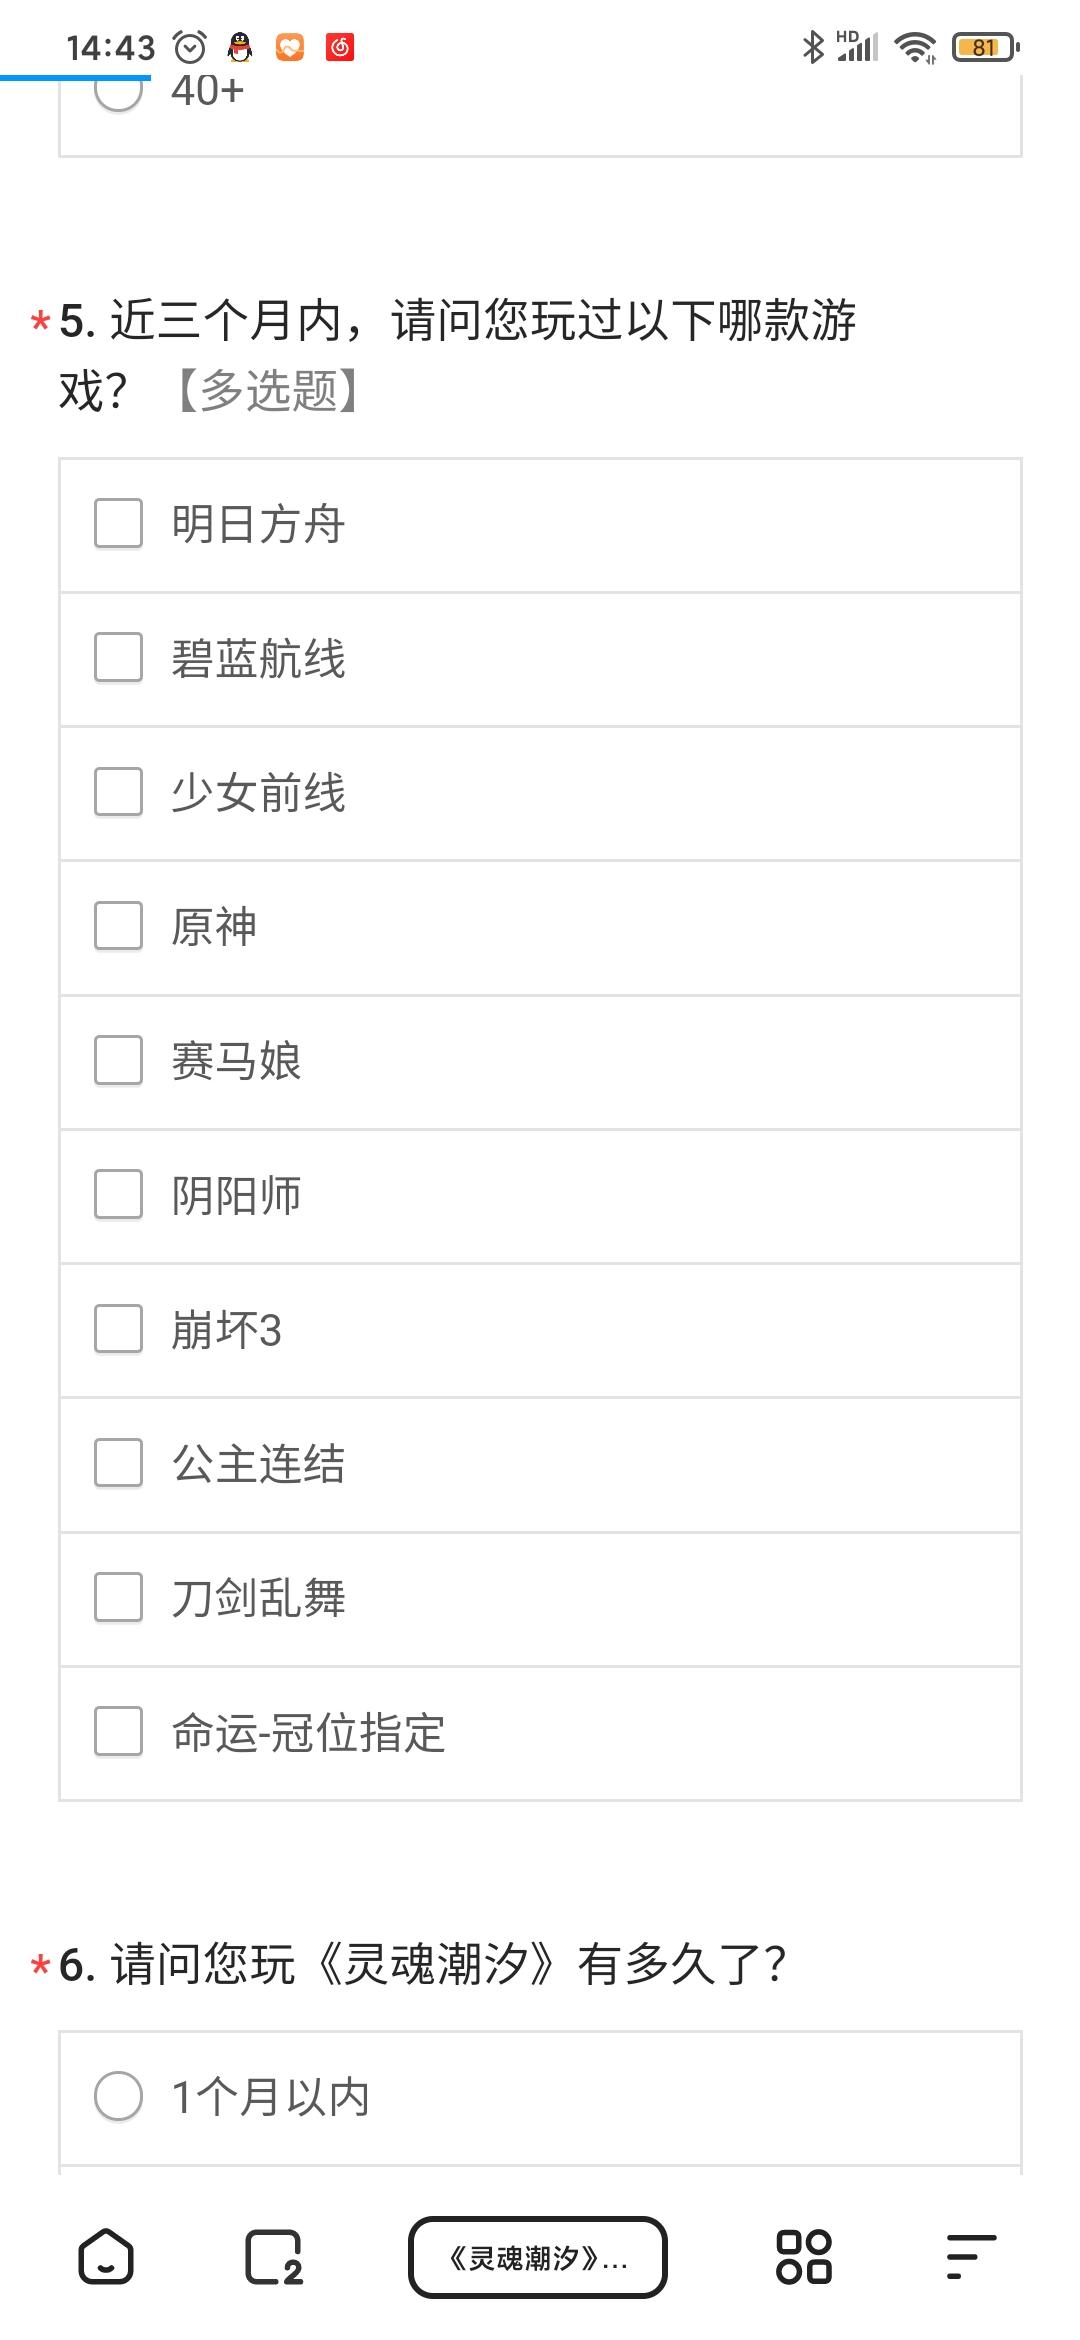The image size is (1080, 2340).
Task: Select the 原神 checkbox
Action: pyautogui.click(x=118, y=926)
